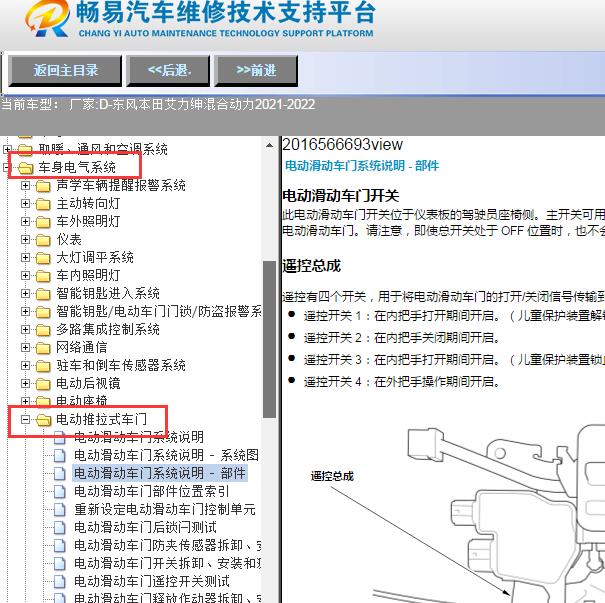Click the folder icon beside 大灯调平系统
The image size is (605, 603).
(x=43, y=258)
